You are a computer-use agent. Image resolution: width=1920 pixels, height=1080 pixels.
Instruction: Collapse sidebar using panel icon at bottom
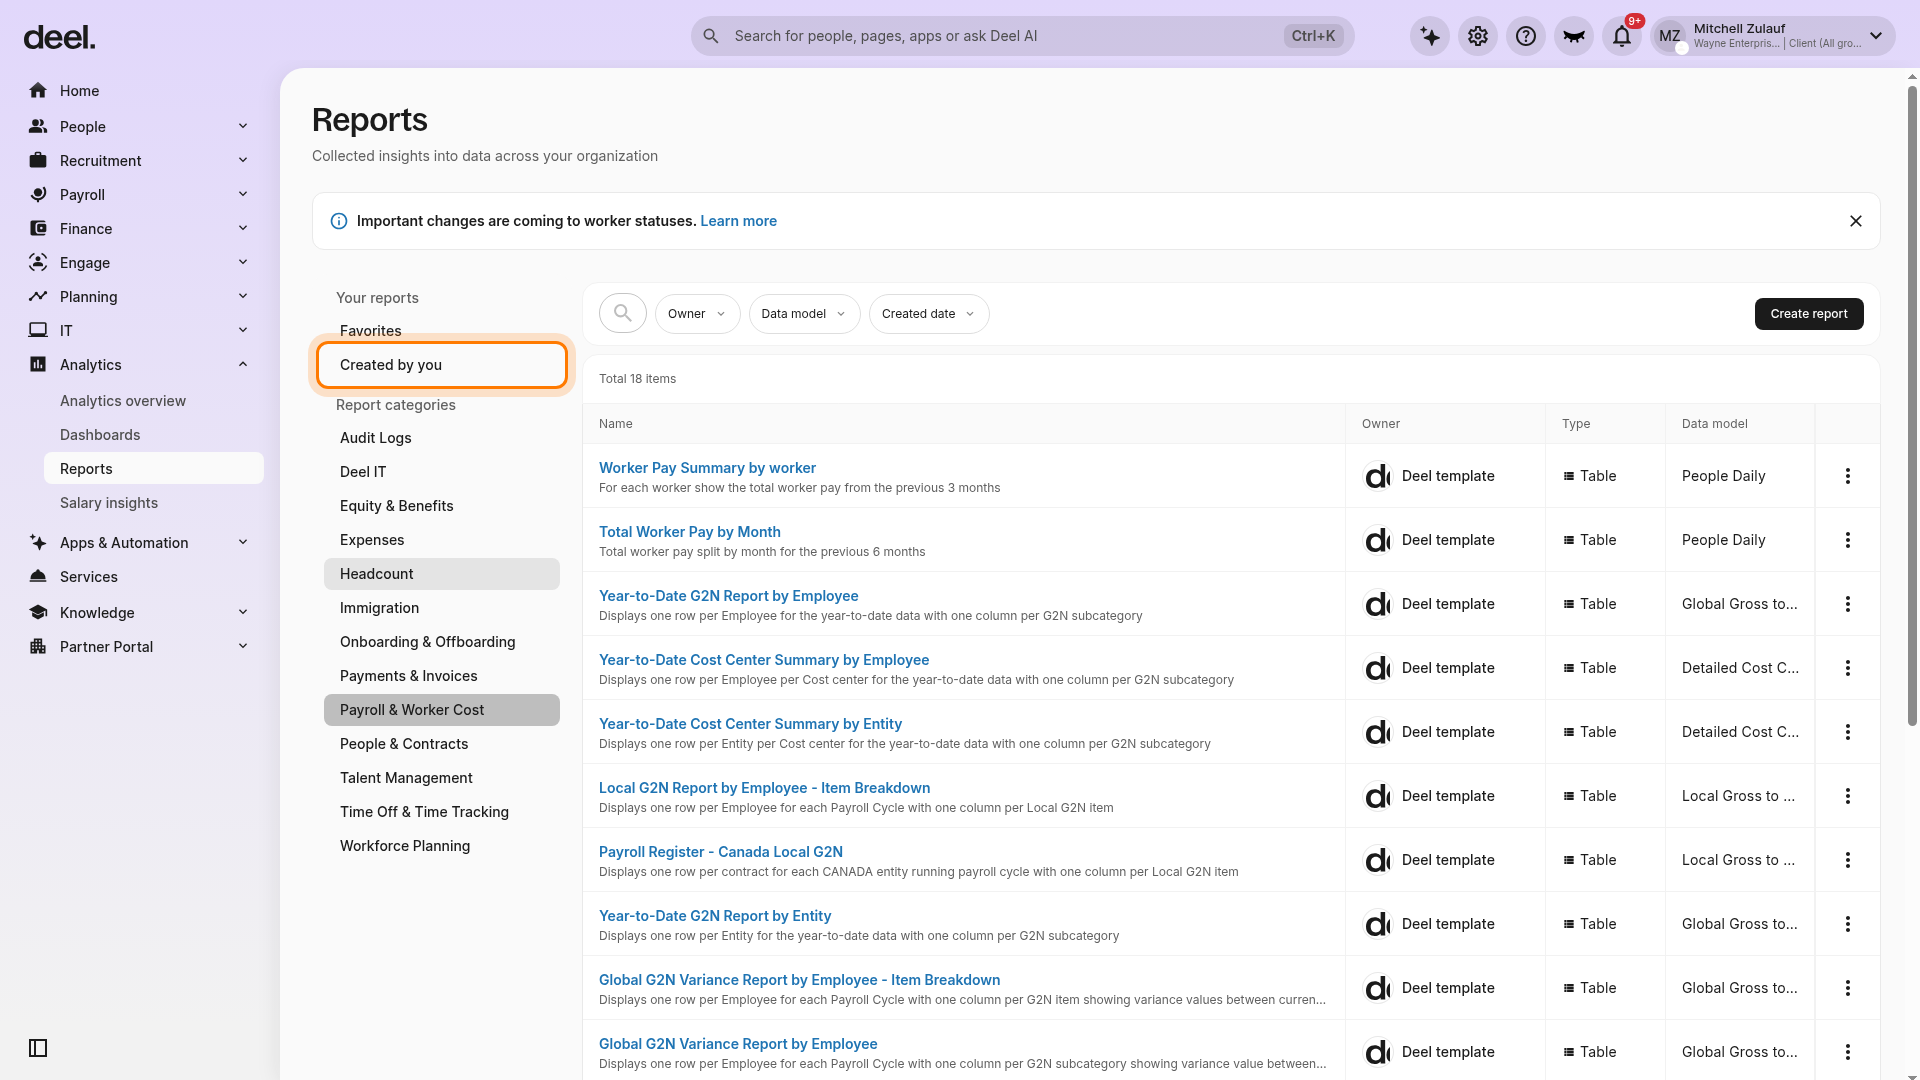coord(38,1048)
